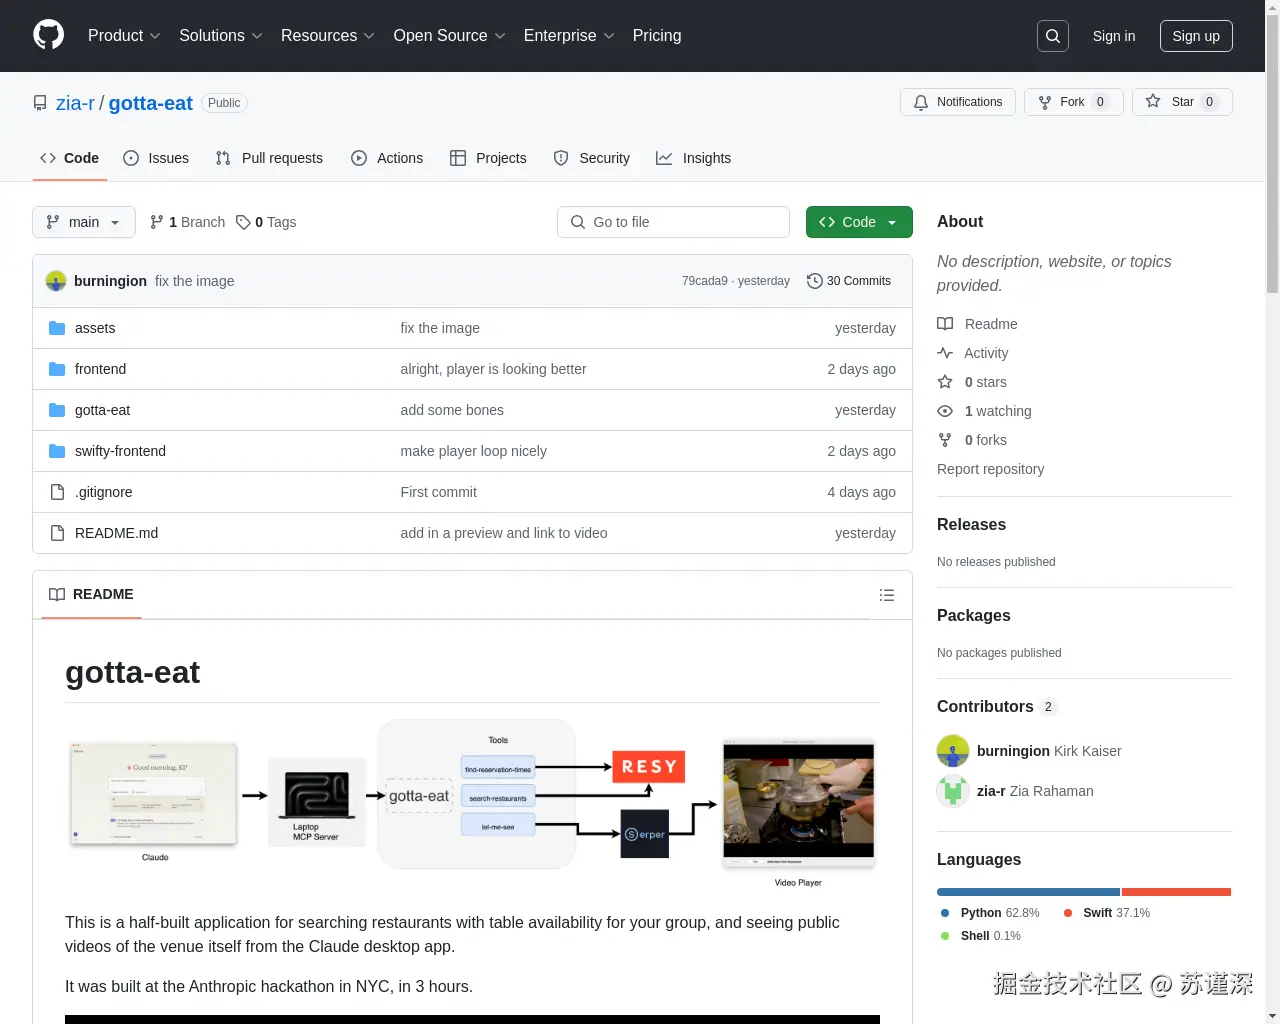The height and width of the screenshot is (1024, 1280).
Task: Select the Activity pulse icon in About
Action: click(x=945, y=353)
